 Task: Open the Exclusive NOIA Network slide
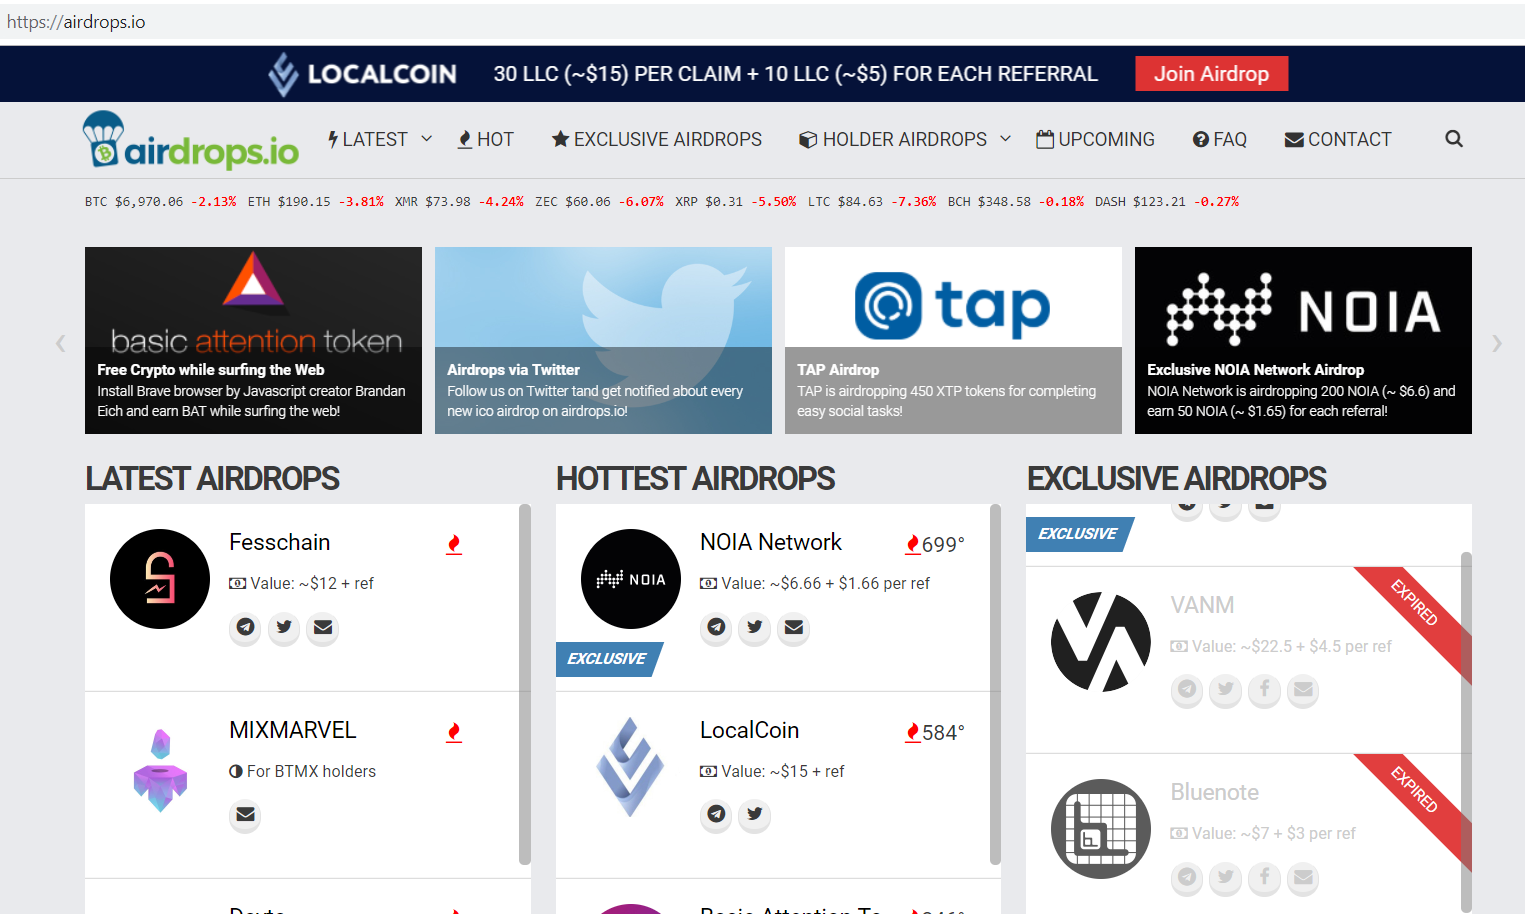pos(1303,340)
